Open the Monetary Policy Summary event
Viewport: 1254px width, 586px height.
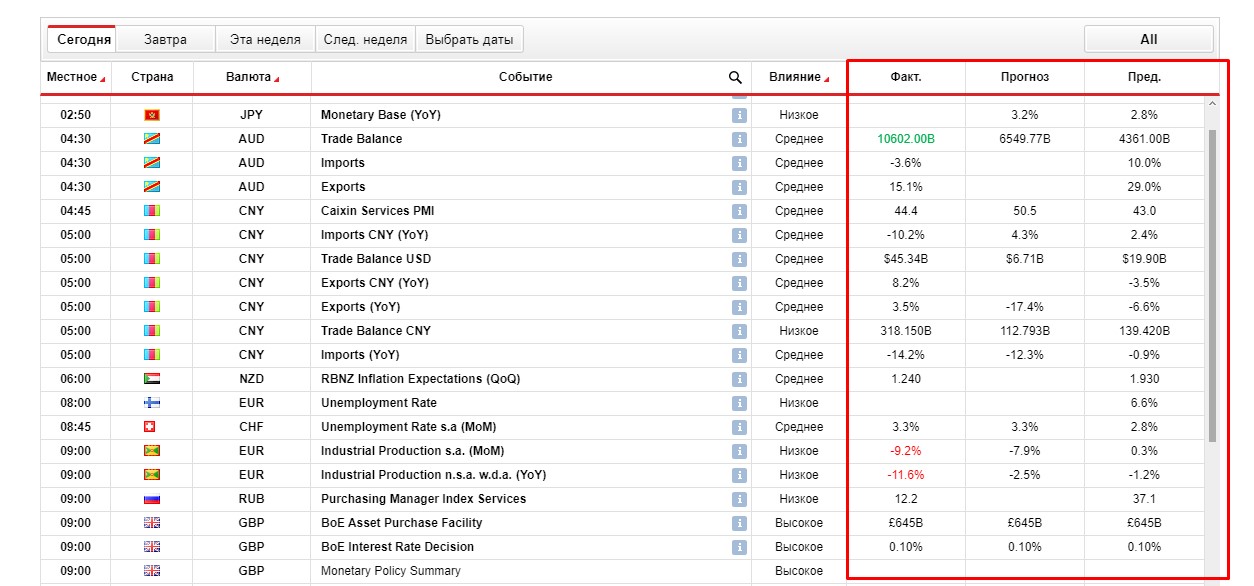point(390,571)
